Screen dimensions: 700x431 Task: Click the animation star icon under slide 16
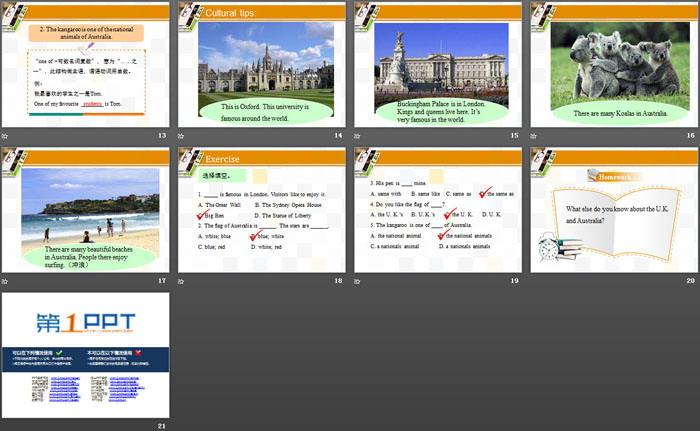[533, 136]
